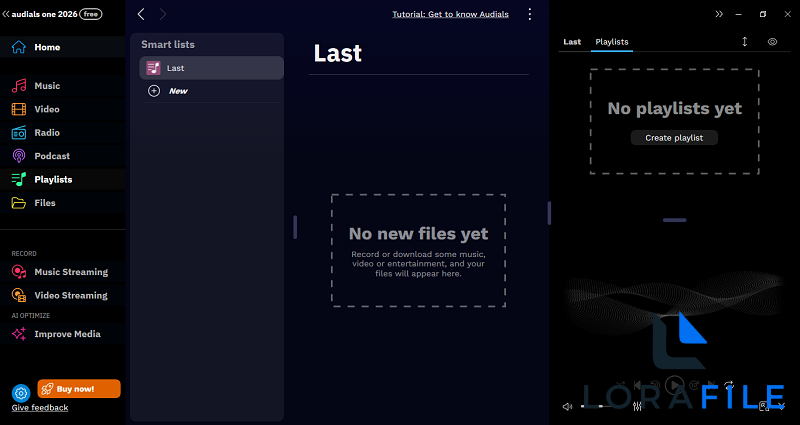Mute audio with the speaker icon
The height and width of the screenshot is (425, 800).
pyautogui.click(x=567, y=407)
